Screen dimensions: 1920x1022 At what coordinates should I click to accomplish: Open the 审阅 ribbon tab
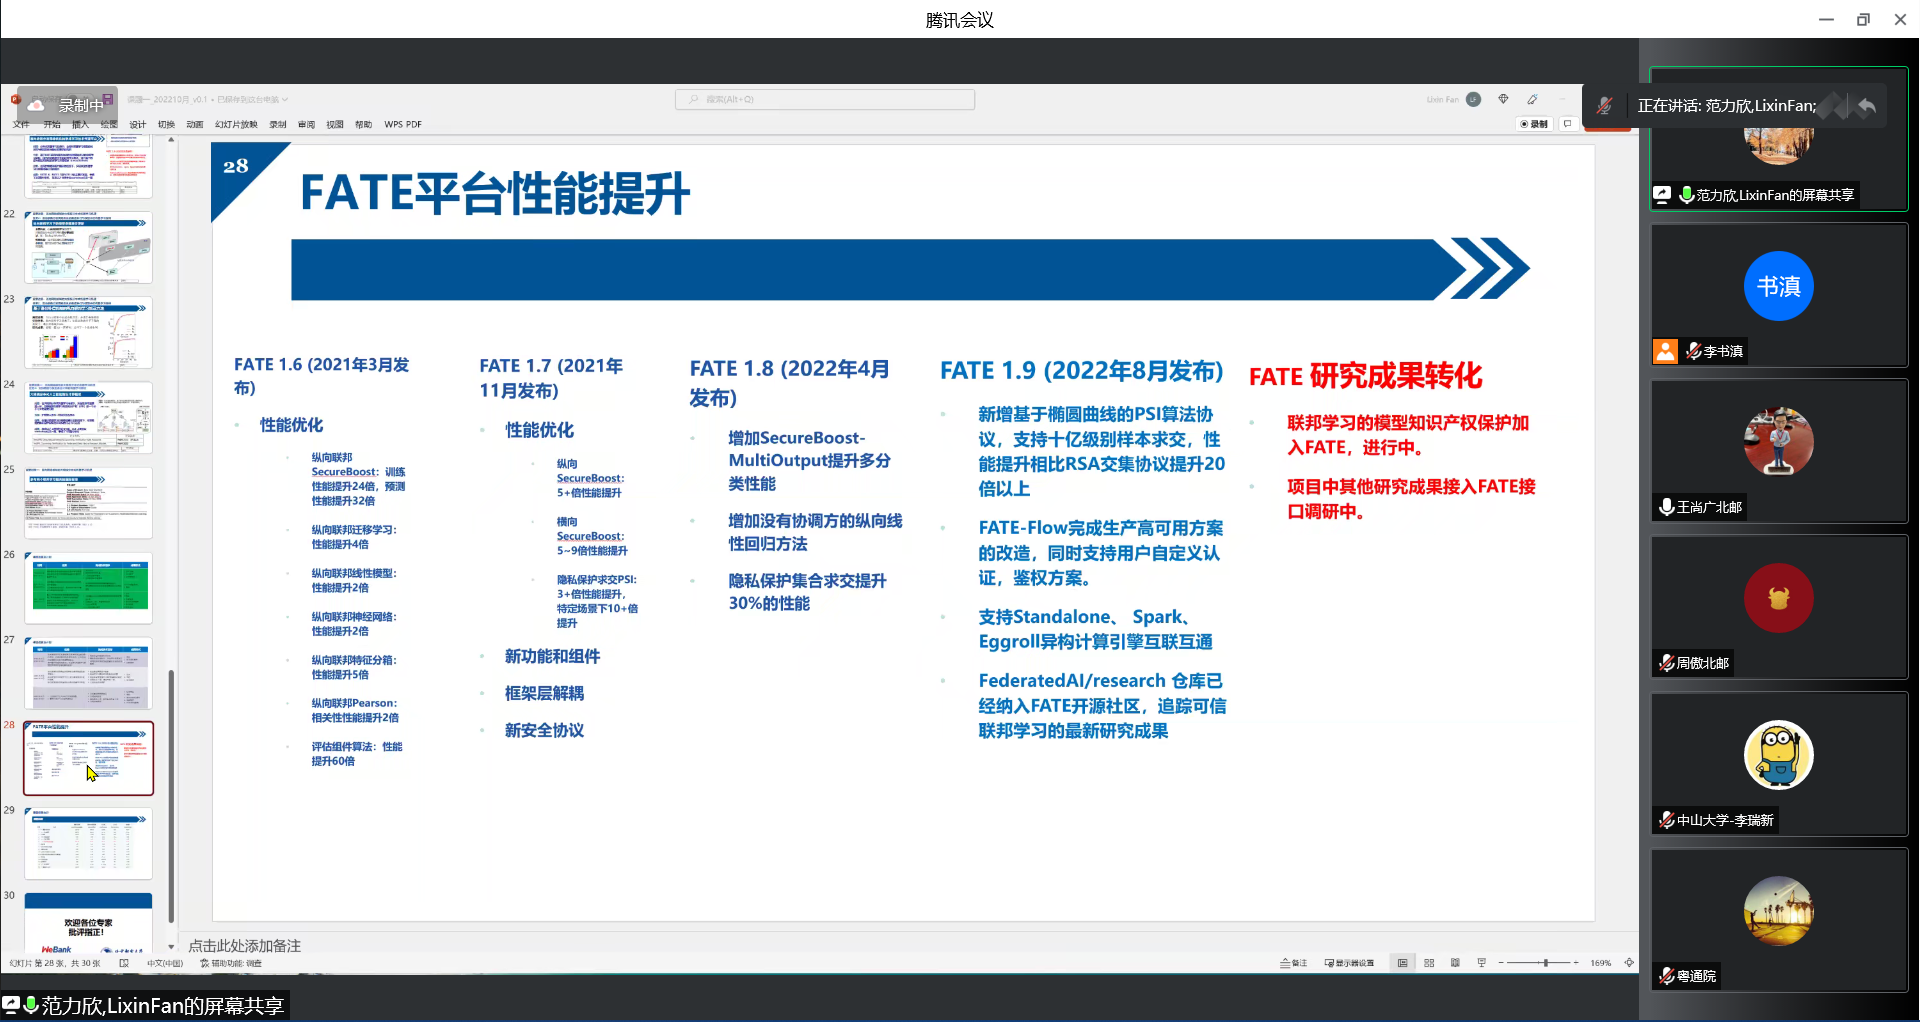[306, 125]
